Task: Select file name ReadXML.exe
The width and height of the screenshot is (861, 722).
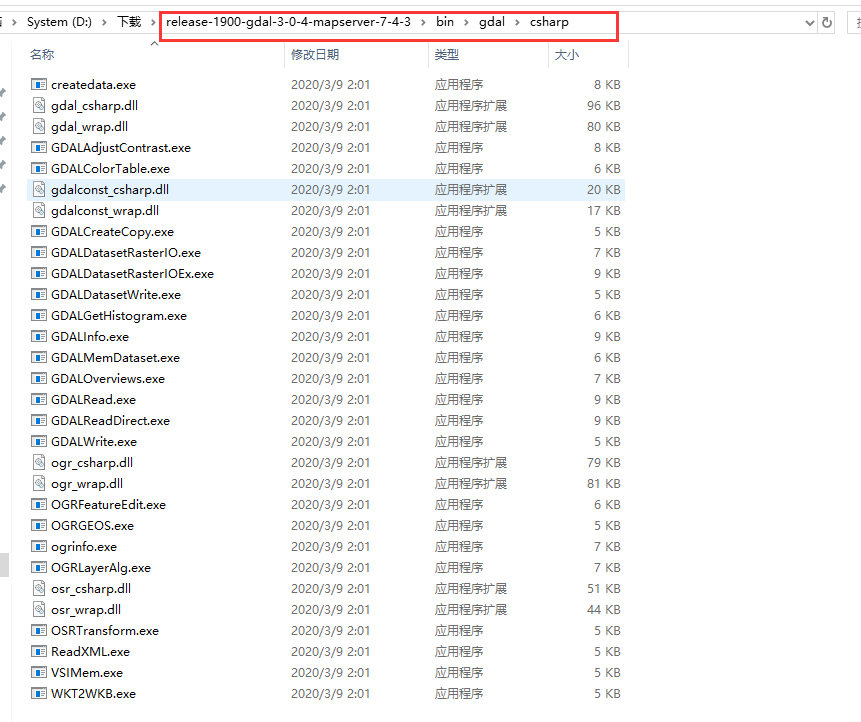Action: tap(91, 652)
